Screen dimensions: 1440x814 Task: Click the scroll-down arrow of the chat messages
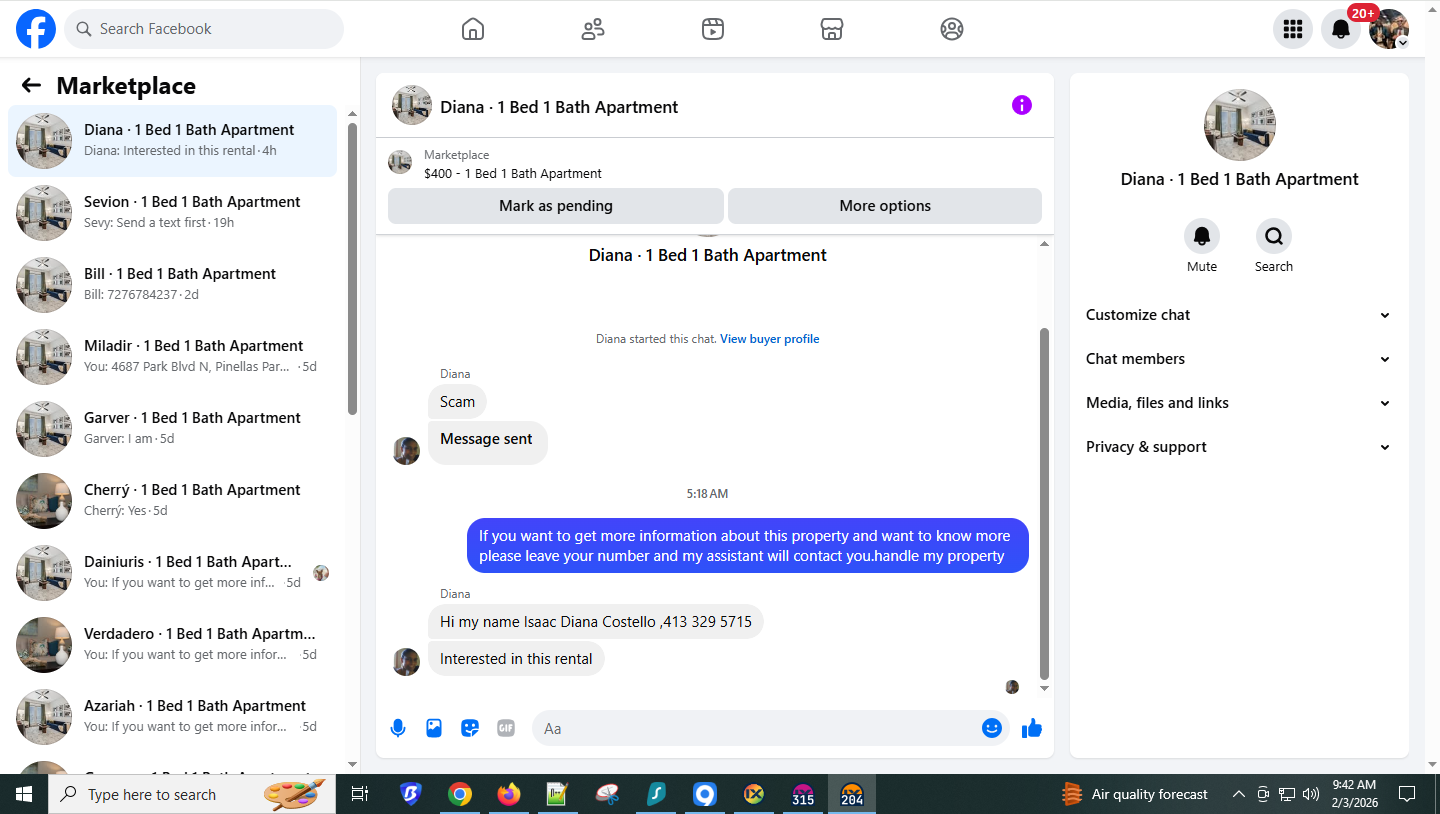[1045, 689]
